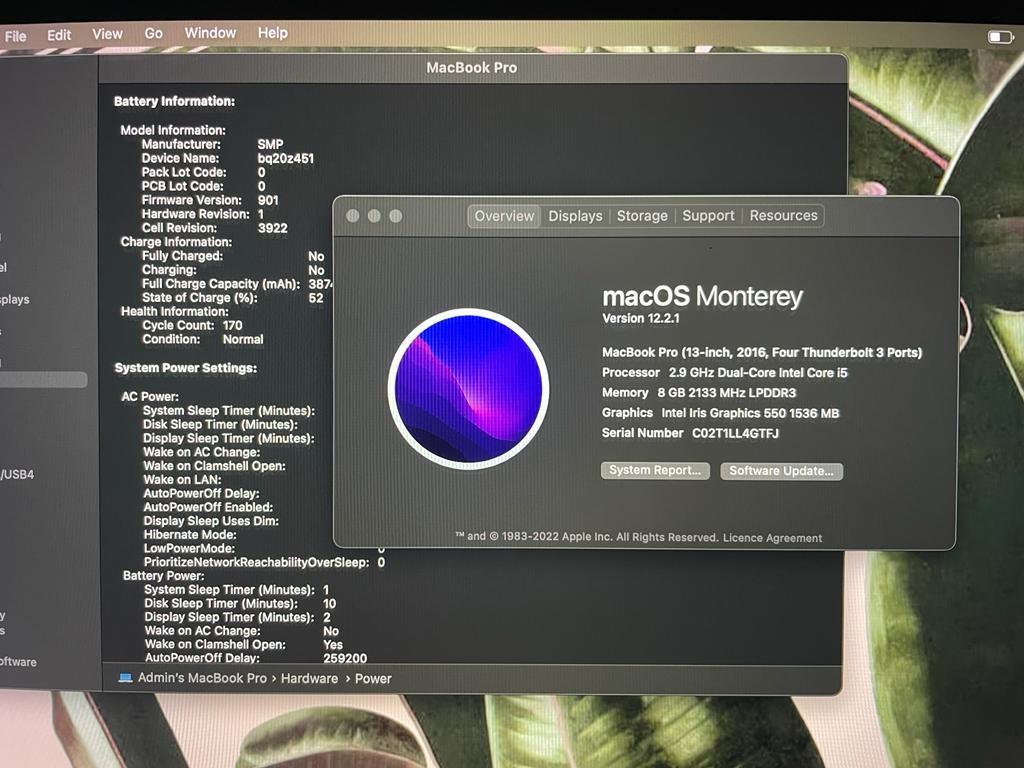Click Wake on Clamshell Open value Yes
The image size is (1024, 768).
332,645
